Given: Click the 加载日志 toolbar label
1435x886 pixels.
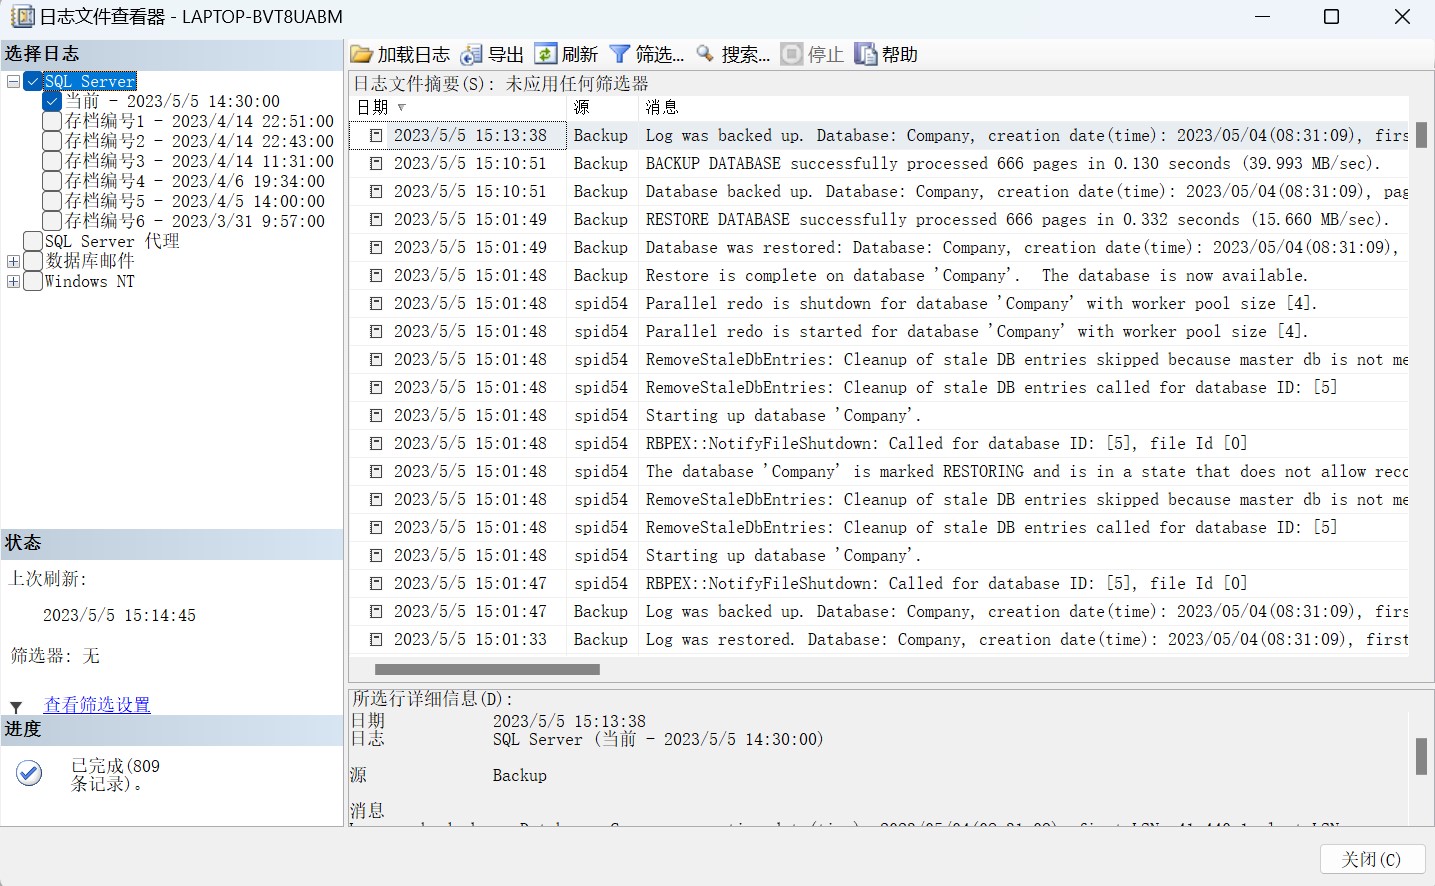Looking at the screenshot, I should 414,55.
